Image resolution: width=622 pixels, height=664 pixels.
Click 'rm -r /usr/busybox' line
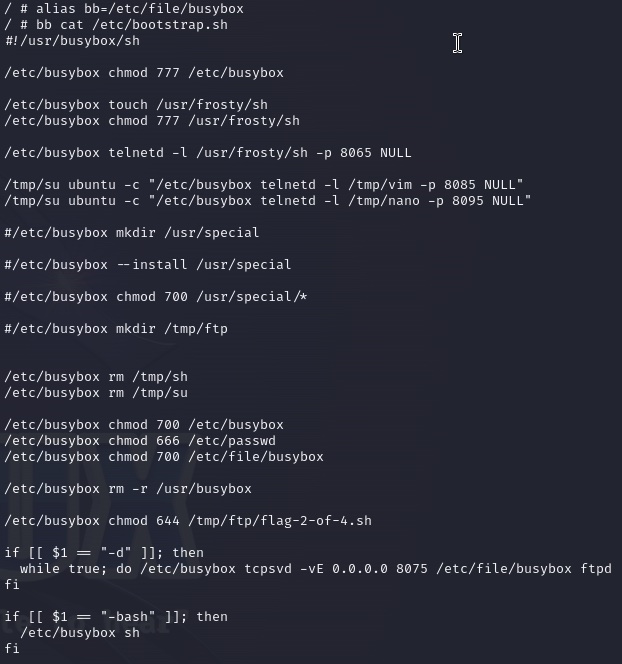click(128, 489)
